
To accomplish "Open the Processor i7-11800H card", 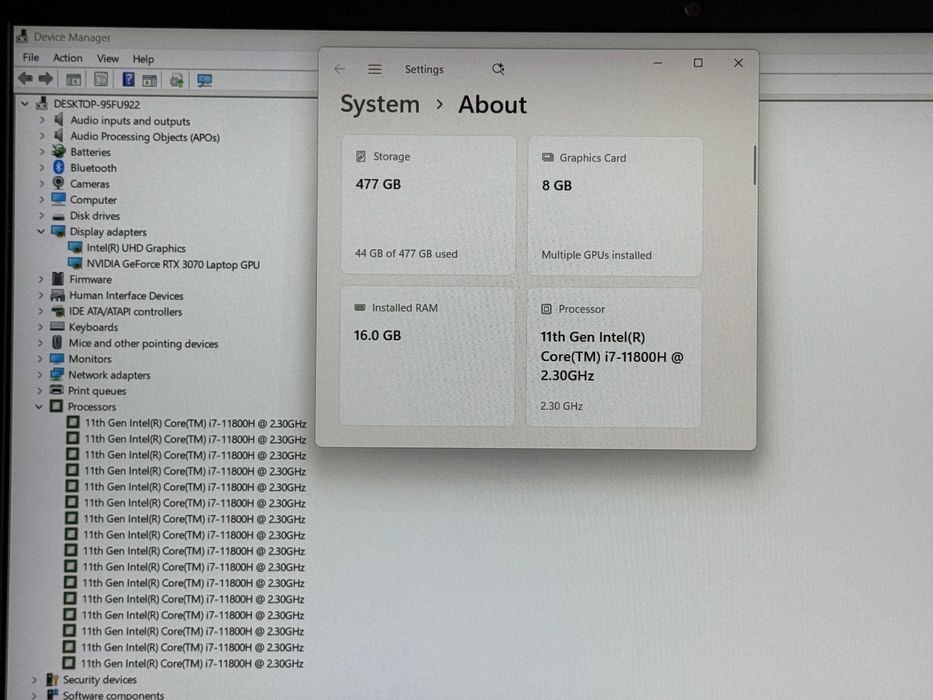I will pyautogui.click(x=613, y=357).
